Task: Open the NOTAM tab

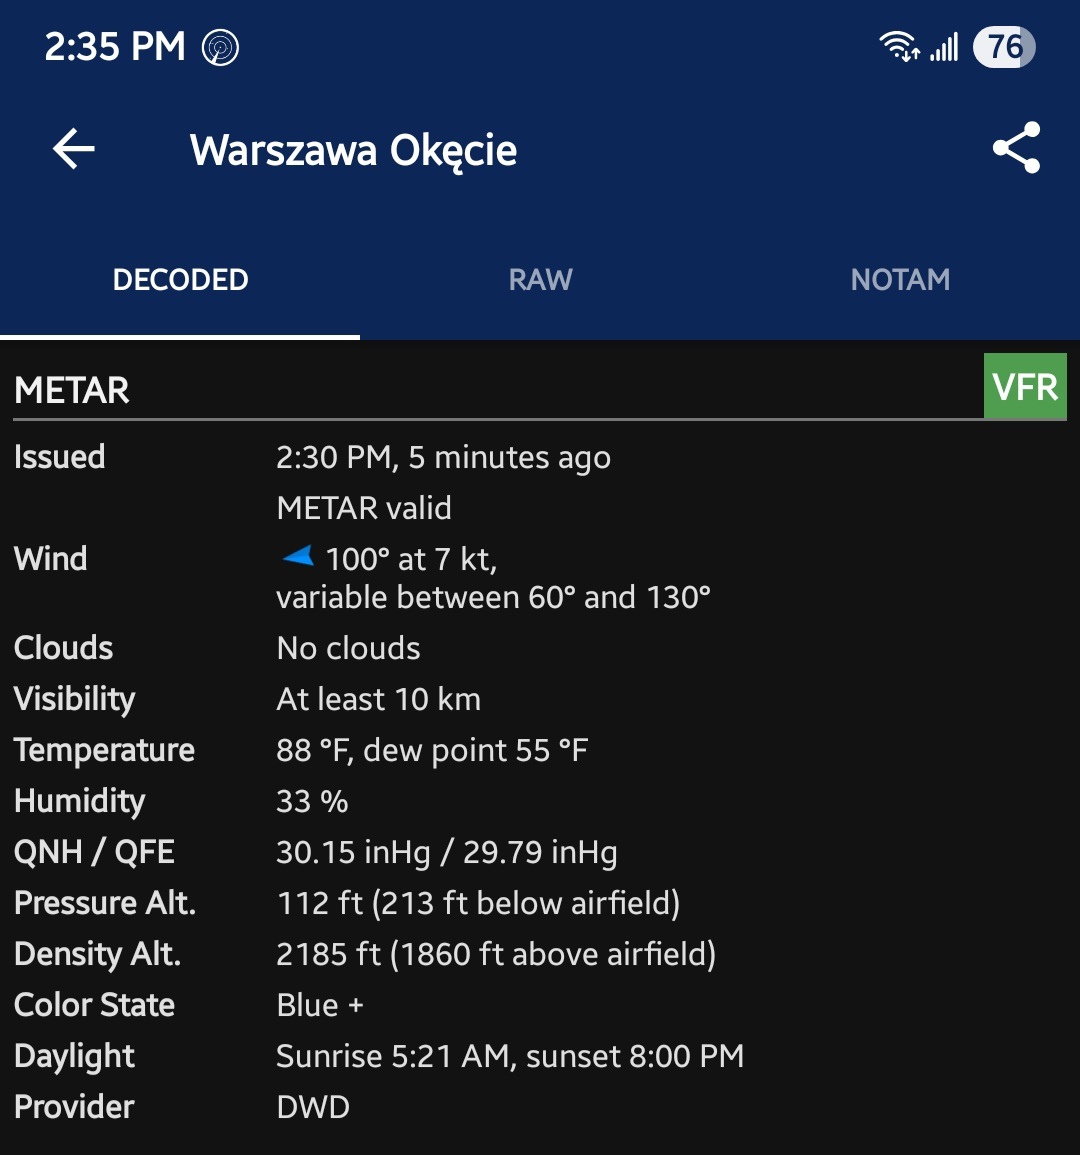Action: [x=900, y=280]
